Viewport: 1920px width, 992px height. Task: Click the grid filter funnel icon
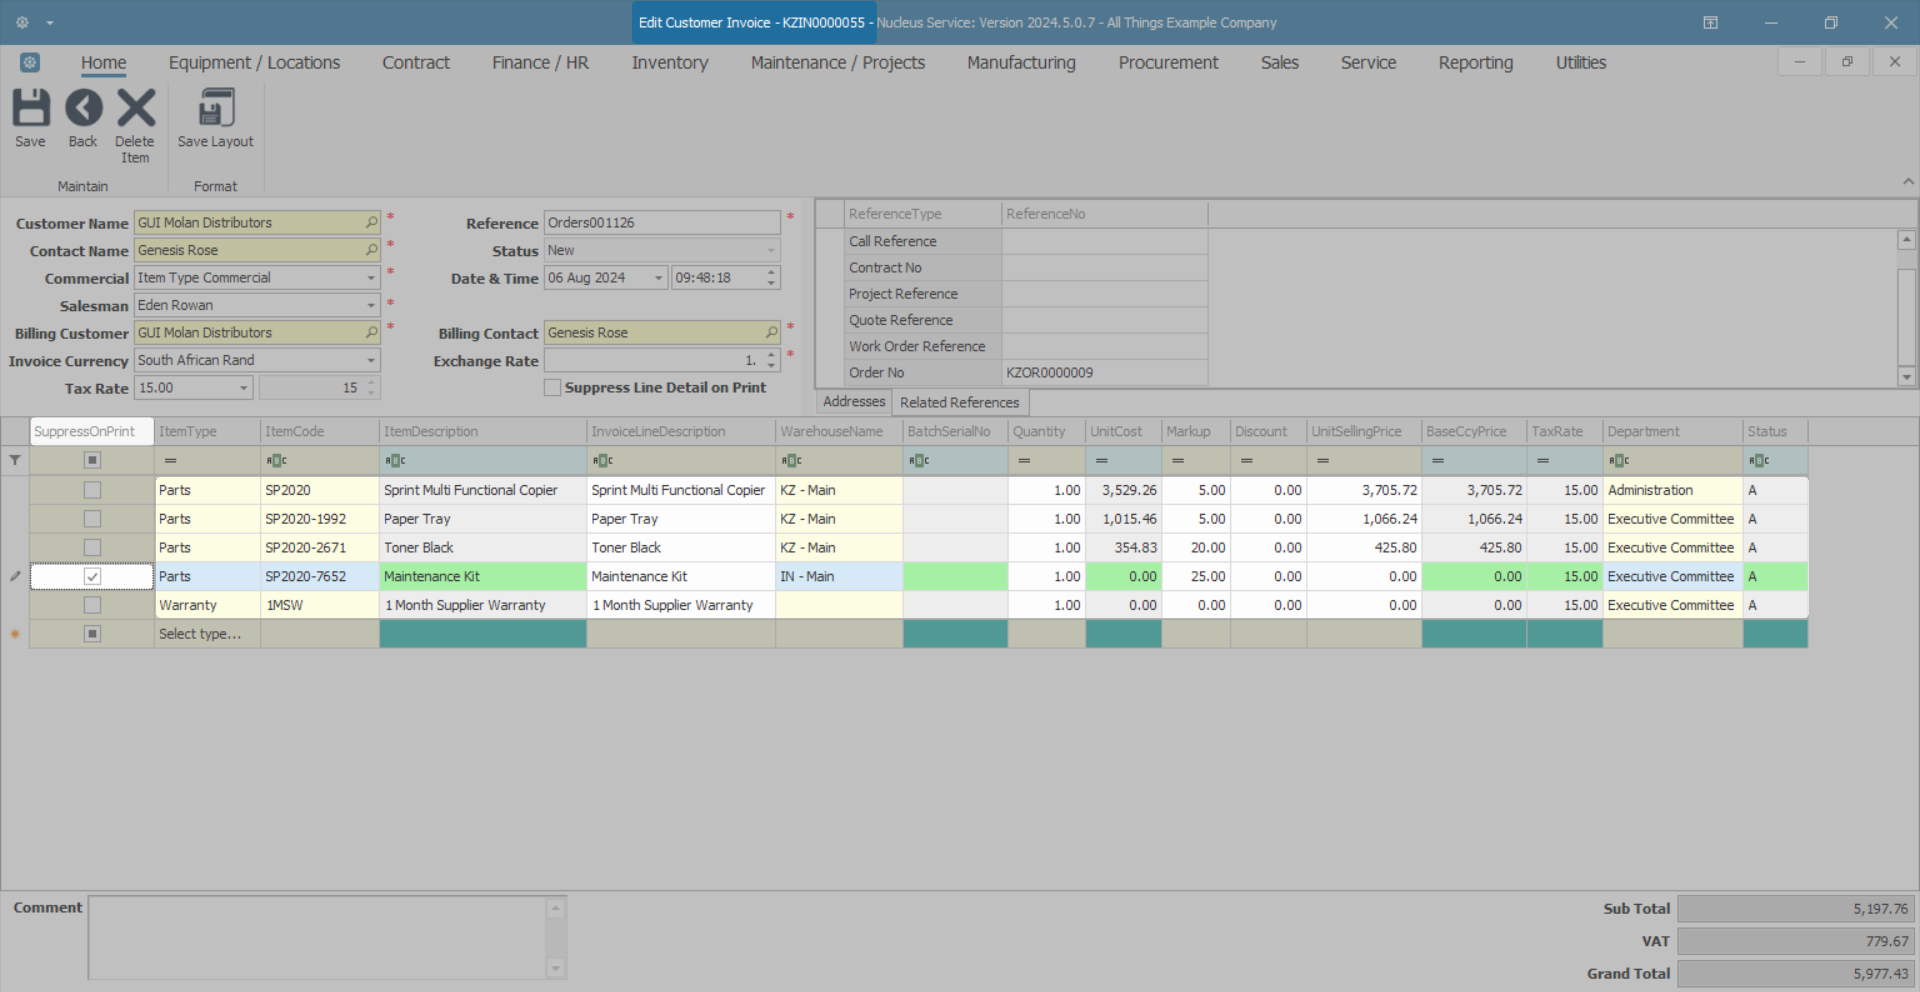[15, 461]
